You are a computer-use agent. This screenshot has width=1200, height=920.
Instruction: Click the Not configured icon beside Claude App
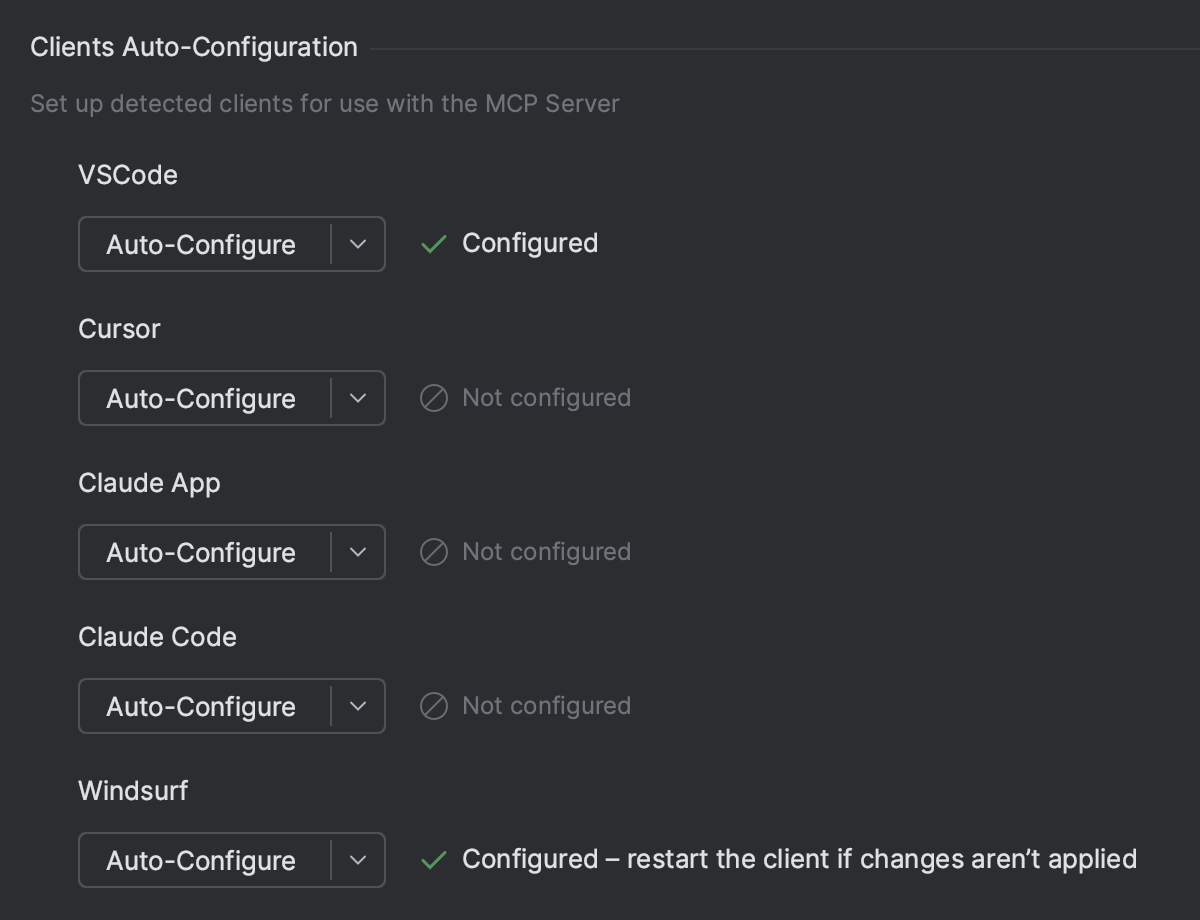click(433, 552)
